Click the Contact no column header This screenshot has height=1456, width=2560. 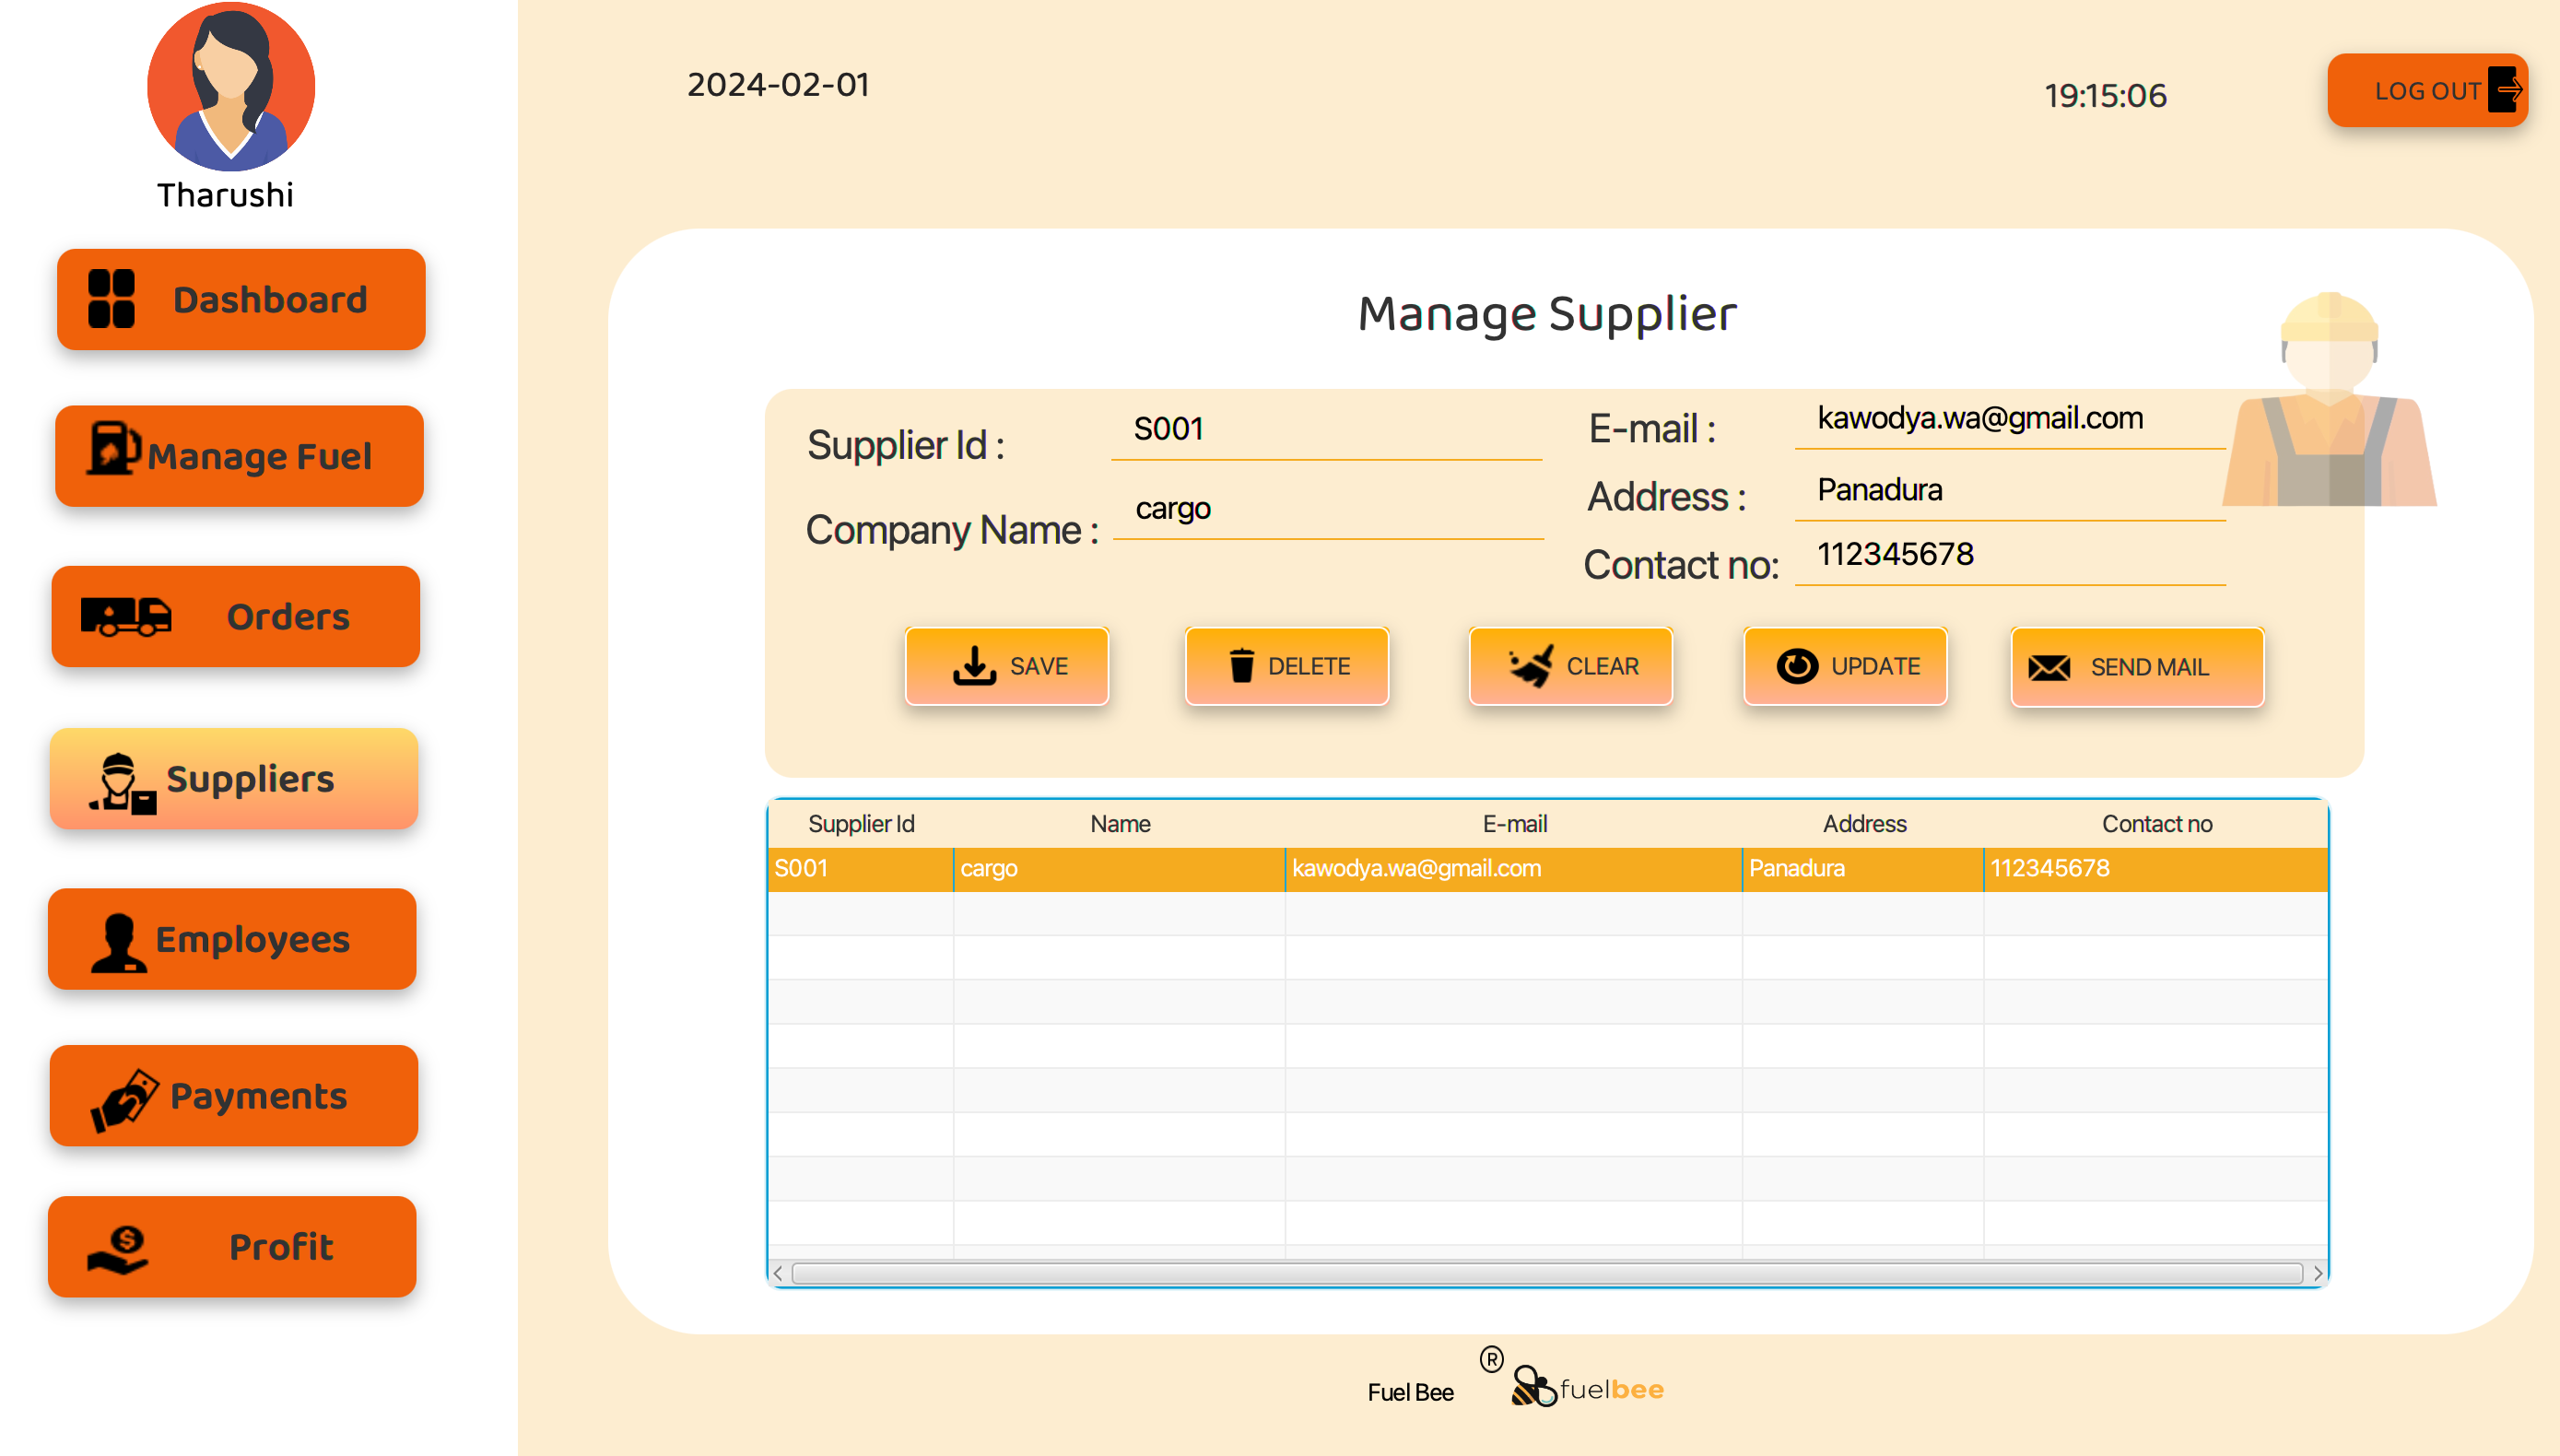point(2156,824)
